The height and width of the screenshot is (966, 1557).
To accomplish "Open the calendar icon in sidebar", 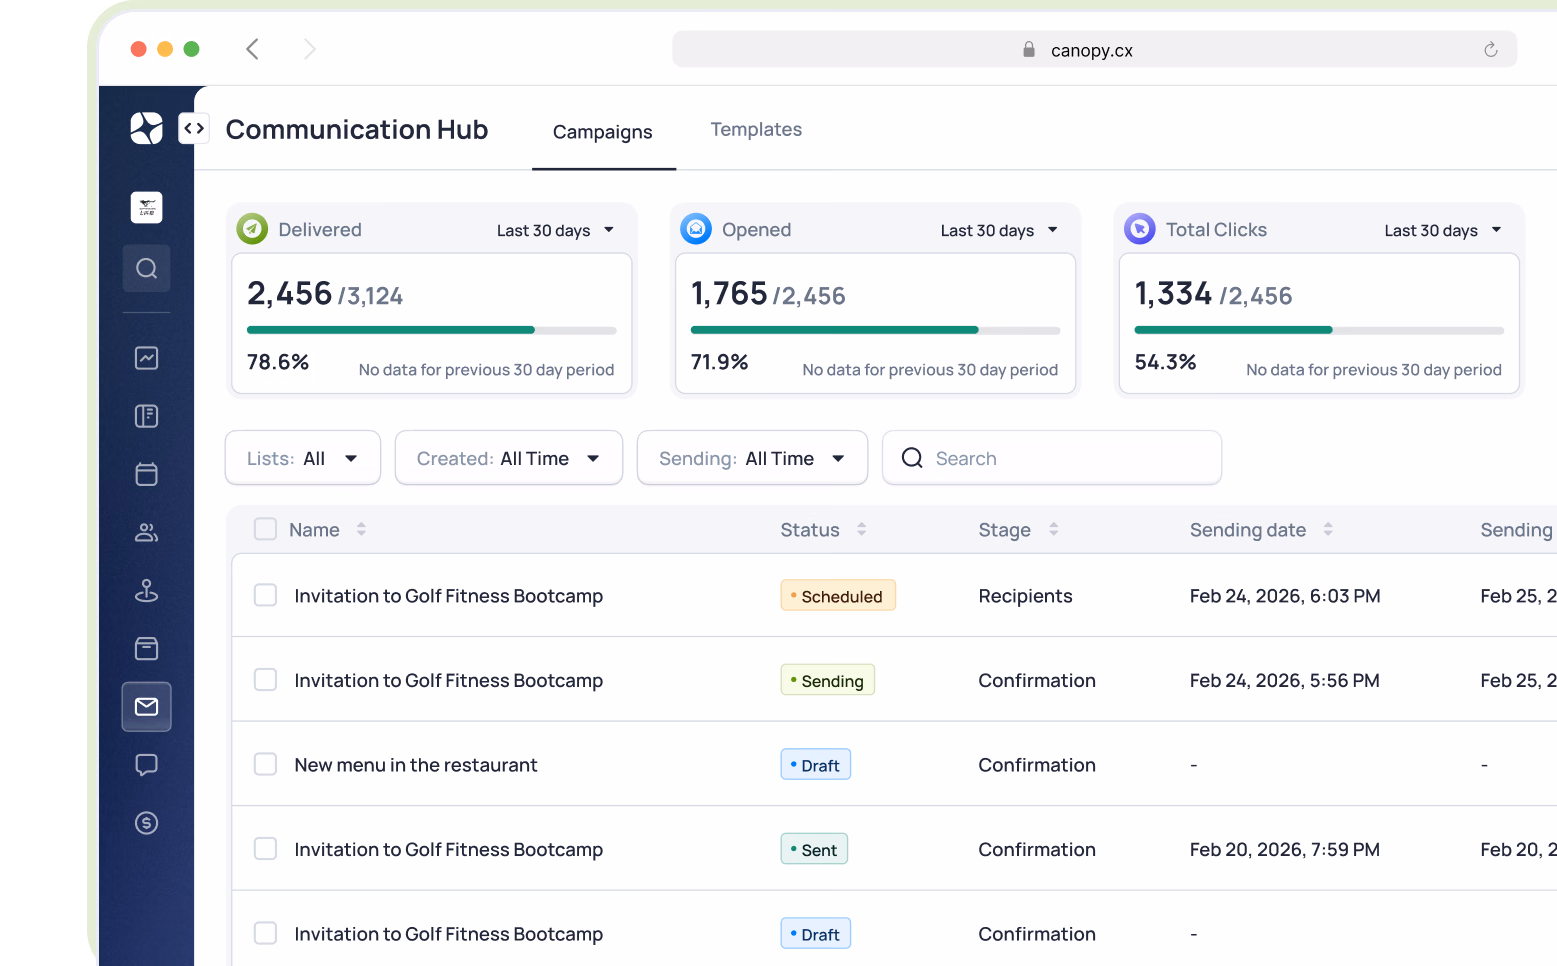I will pos(146,474).
